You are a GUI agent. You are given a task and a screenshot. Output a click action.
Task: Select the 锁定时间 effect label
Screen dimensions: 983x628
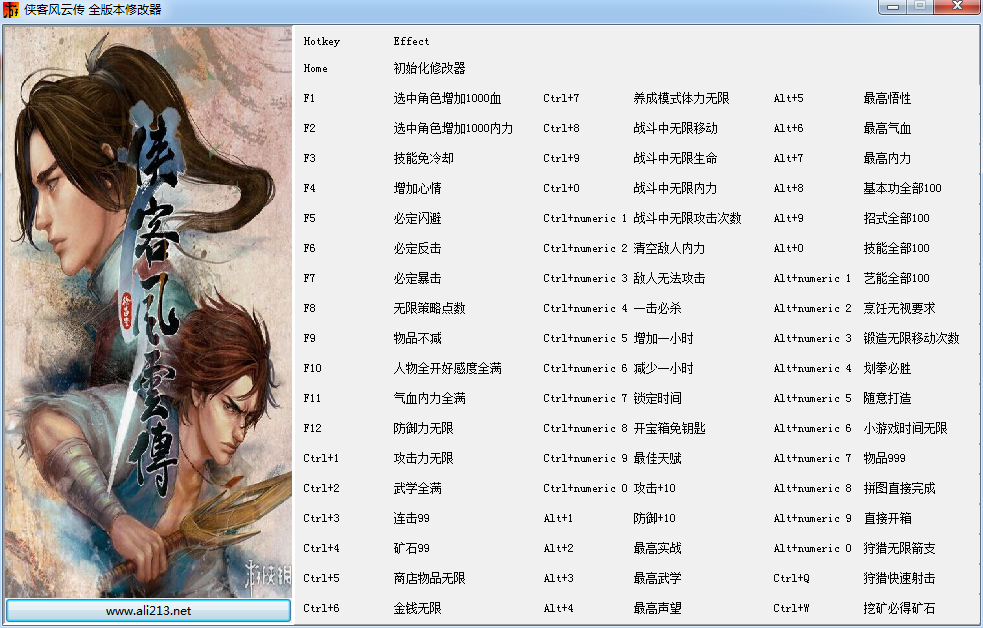coord(657,399)
